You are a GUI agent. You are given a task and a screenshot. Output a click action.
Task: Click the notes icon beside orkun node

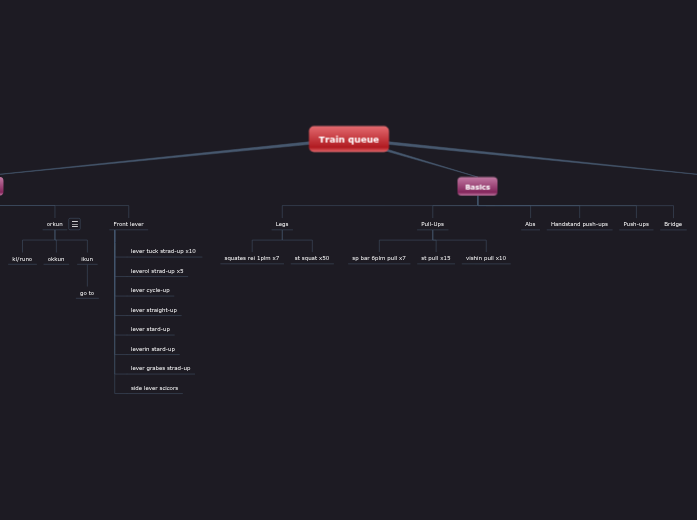[75, 224]
